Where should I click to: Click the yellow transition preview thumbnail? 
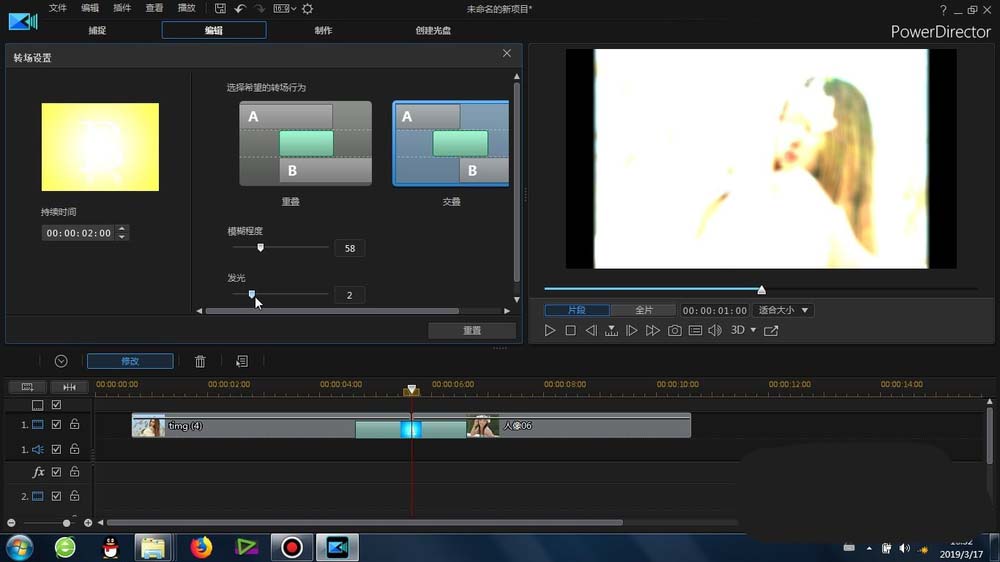(x=100, y=147)
